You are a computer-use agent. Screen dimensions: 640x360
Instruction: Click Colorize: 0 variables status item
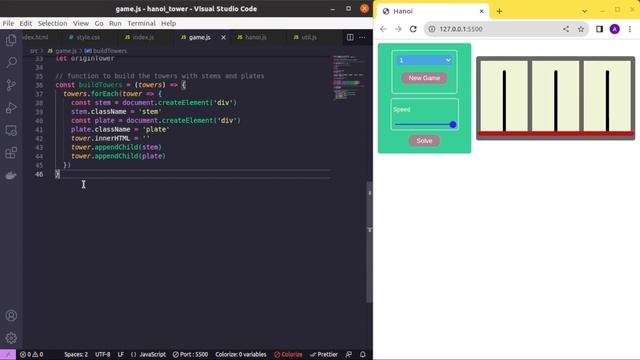(x=241, y=354)
